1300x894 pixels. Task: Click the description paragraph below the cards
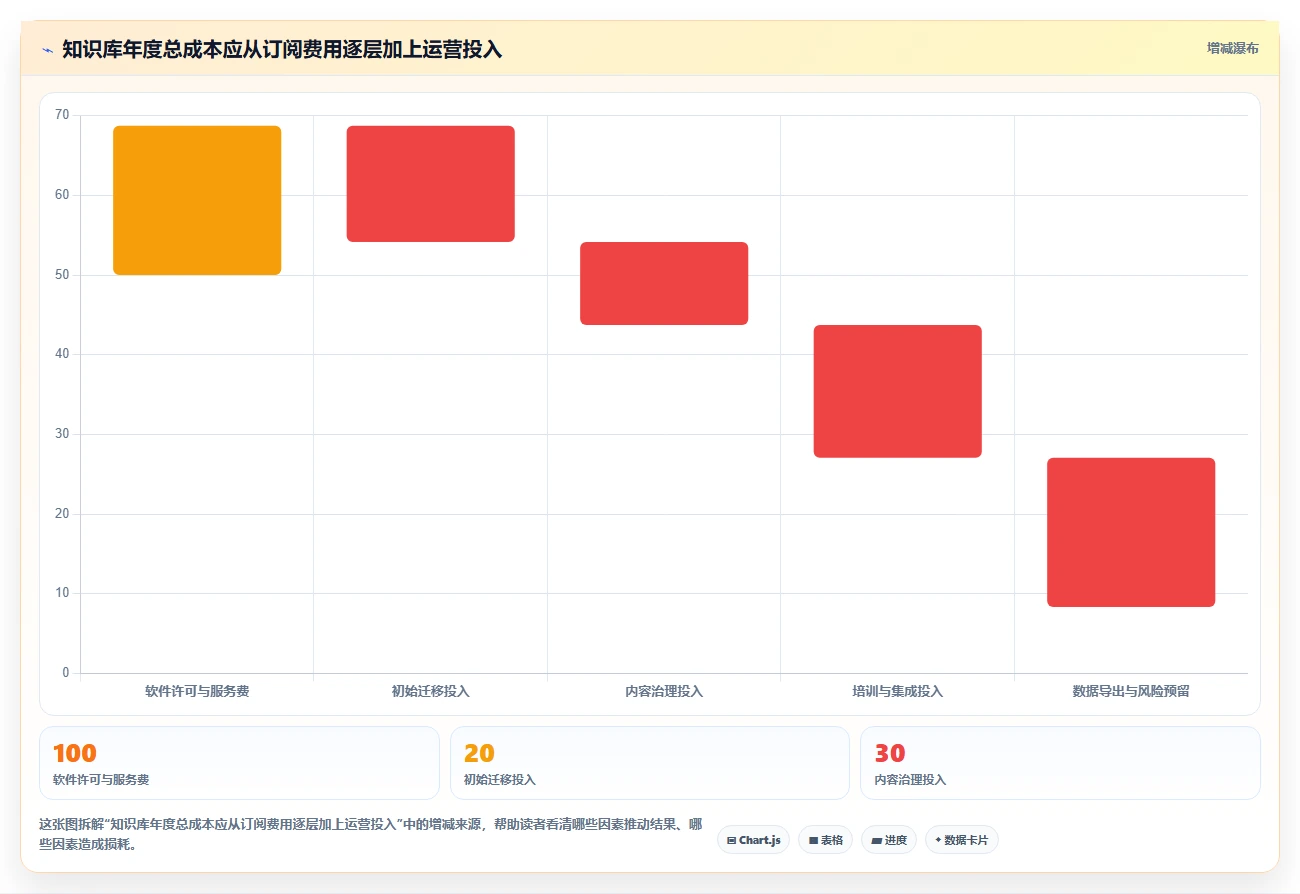click(370, 834)
